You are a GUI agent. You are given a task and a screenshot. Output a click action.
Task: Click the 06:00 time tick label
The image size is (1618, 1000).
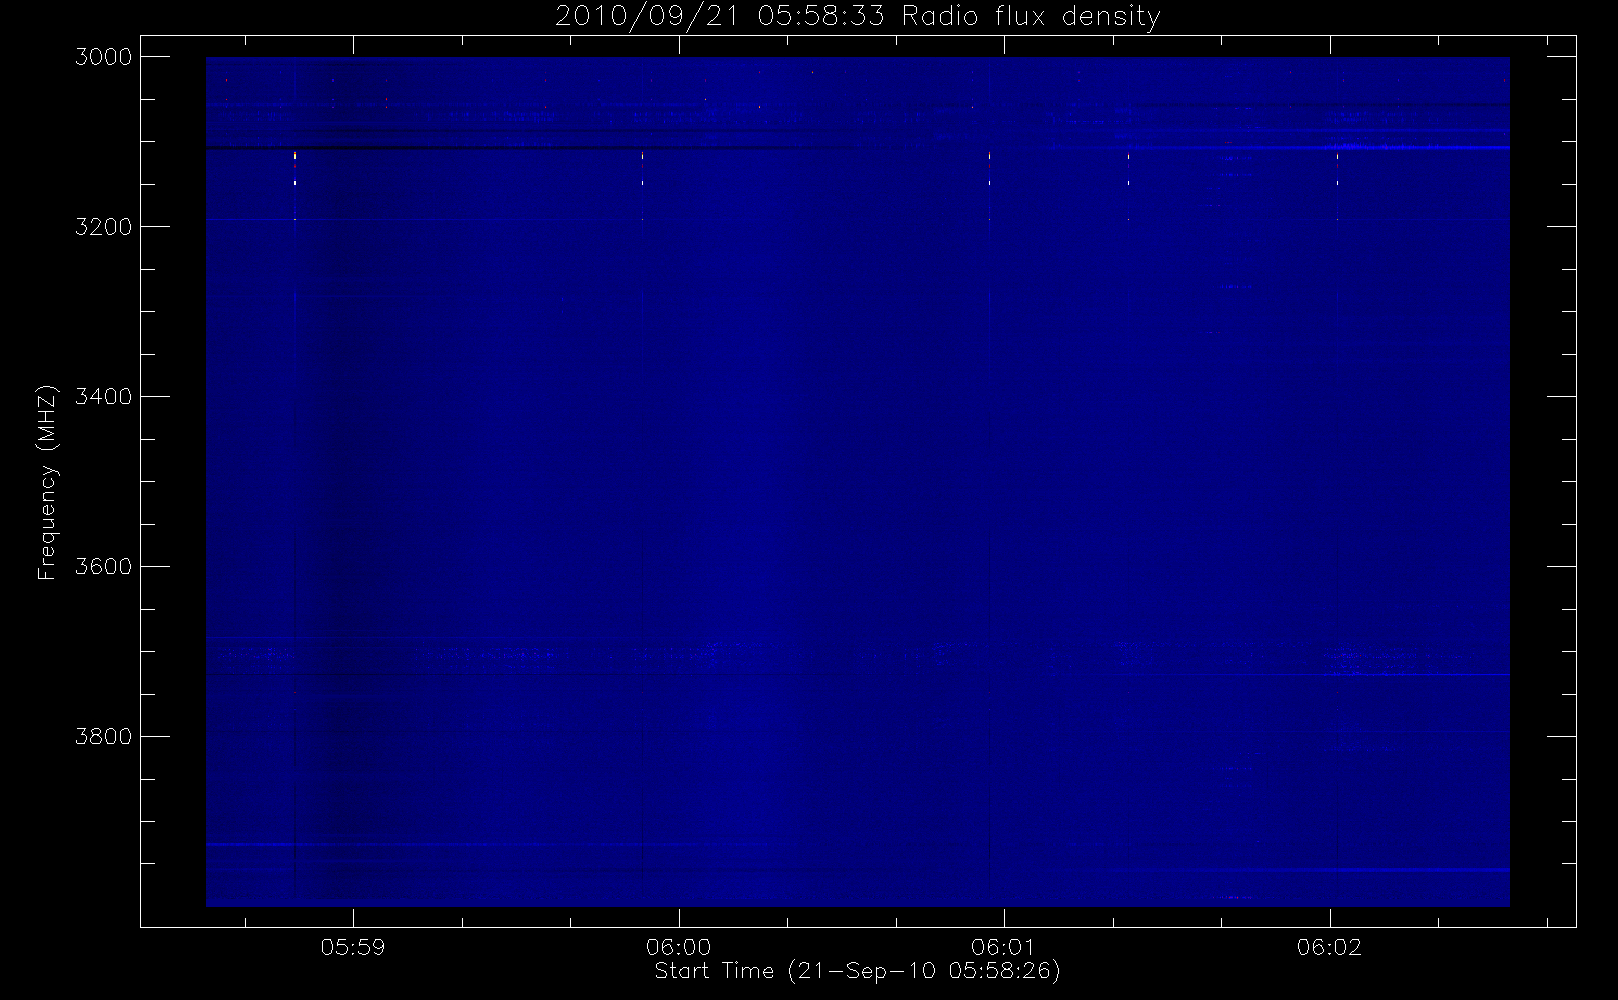point(679,947)
